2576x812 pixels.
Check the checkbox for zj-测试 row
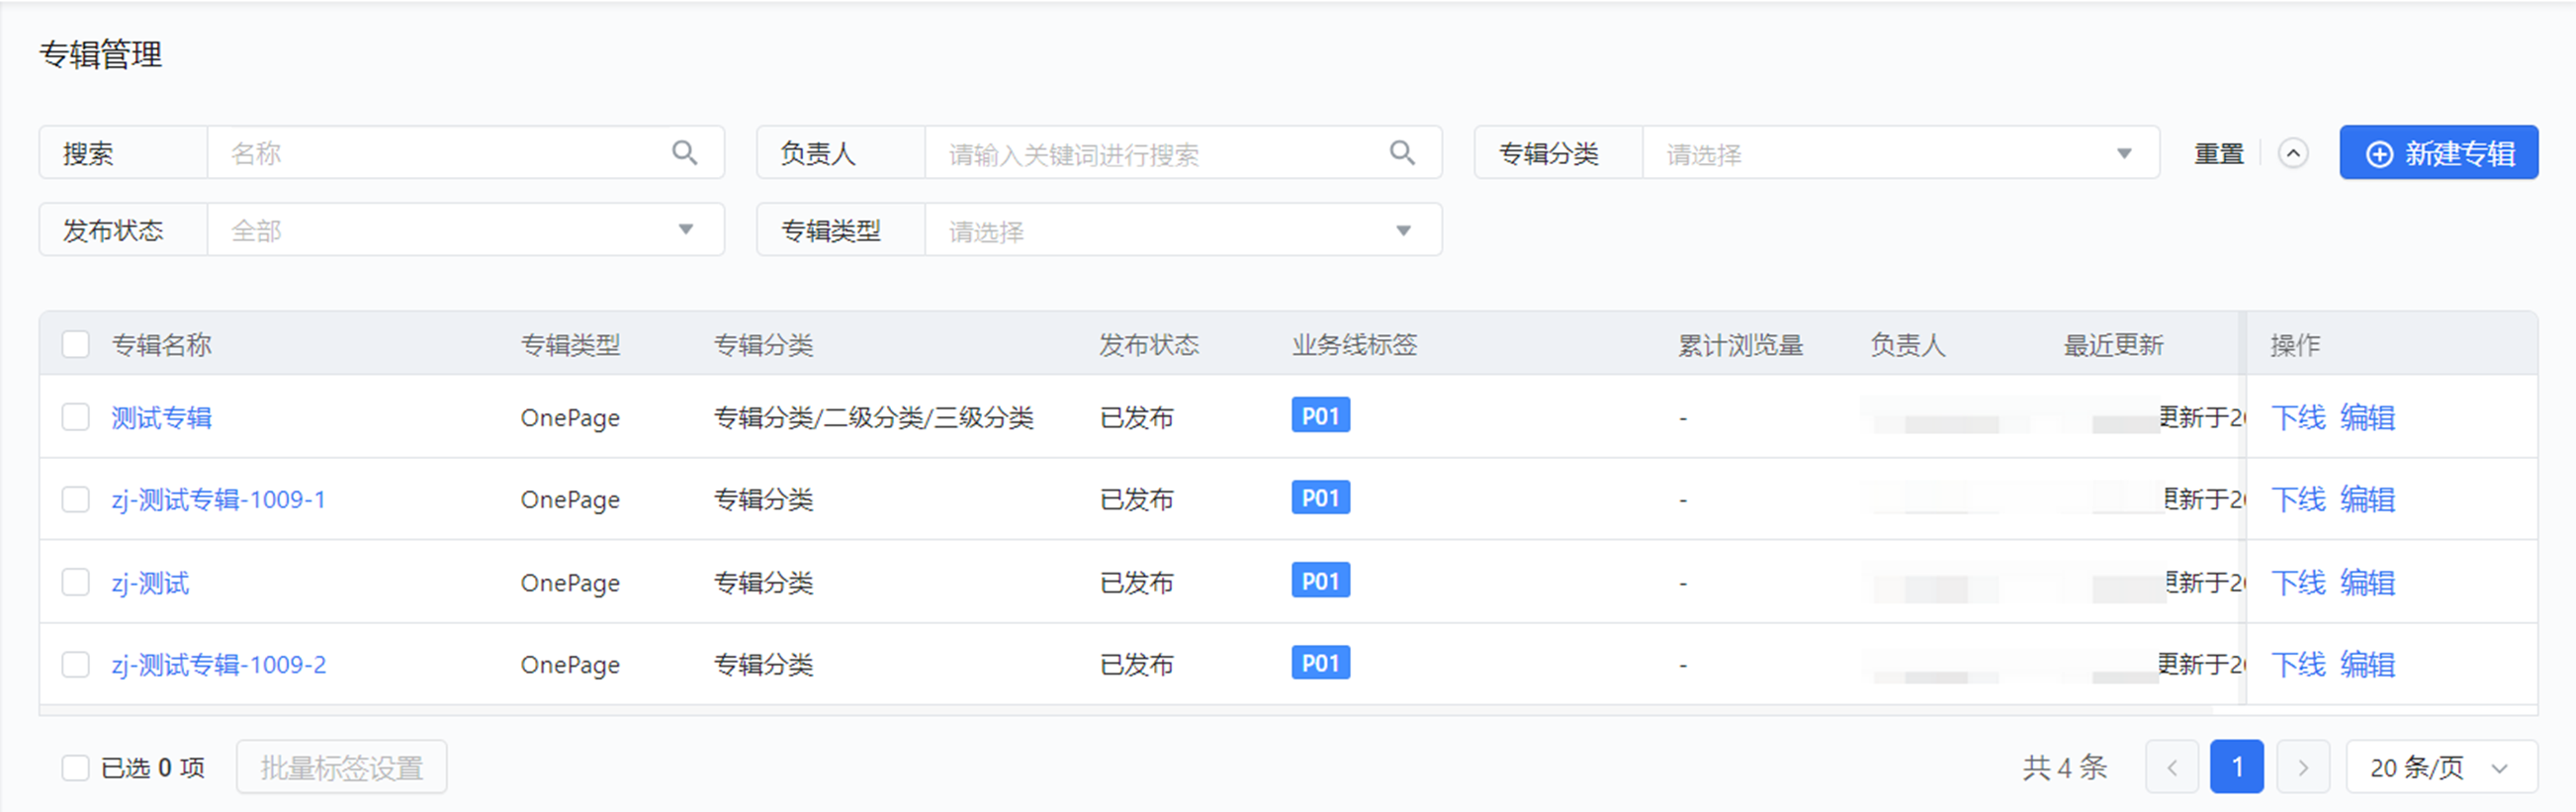tap(76, 582)
